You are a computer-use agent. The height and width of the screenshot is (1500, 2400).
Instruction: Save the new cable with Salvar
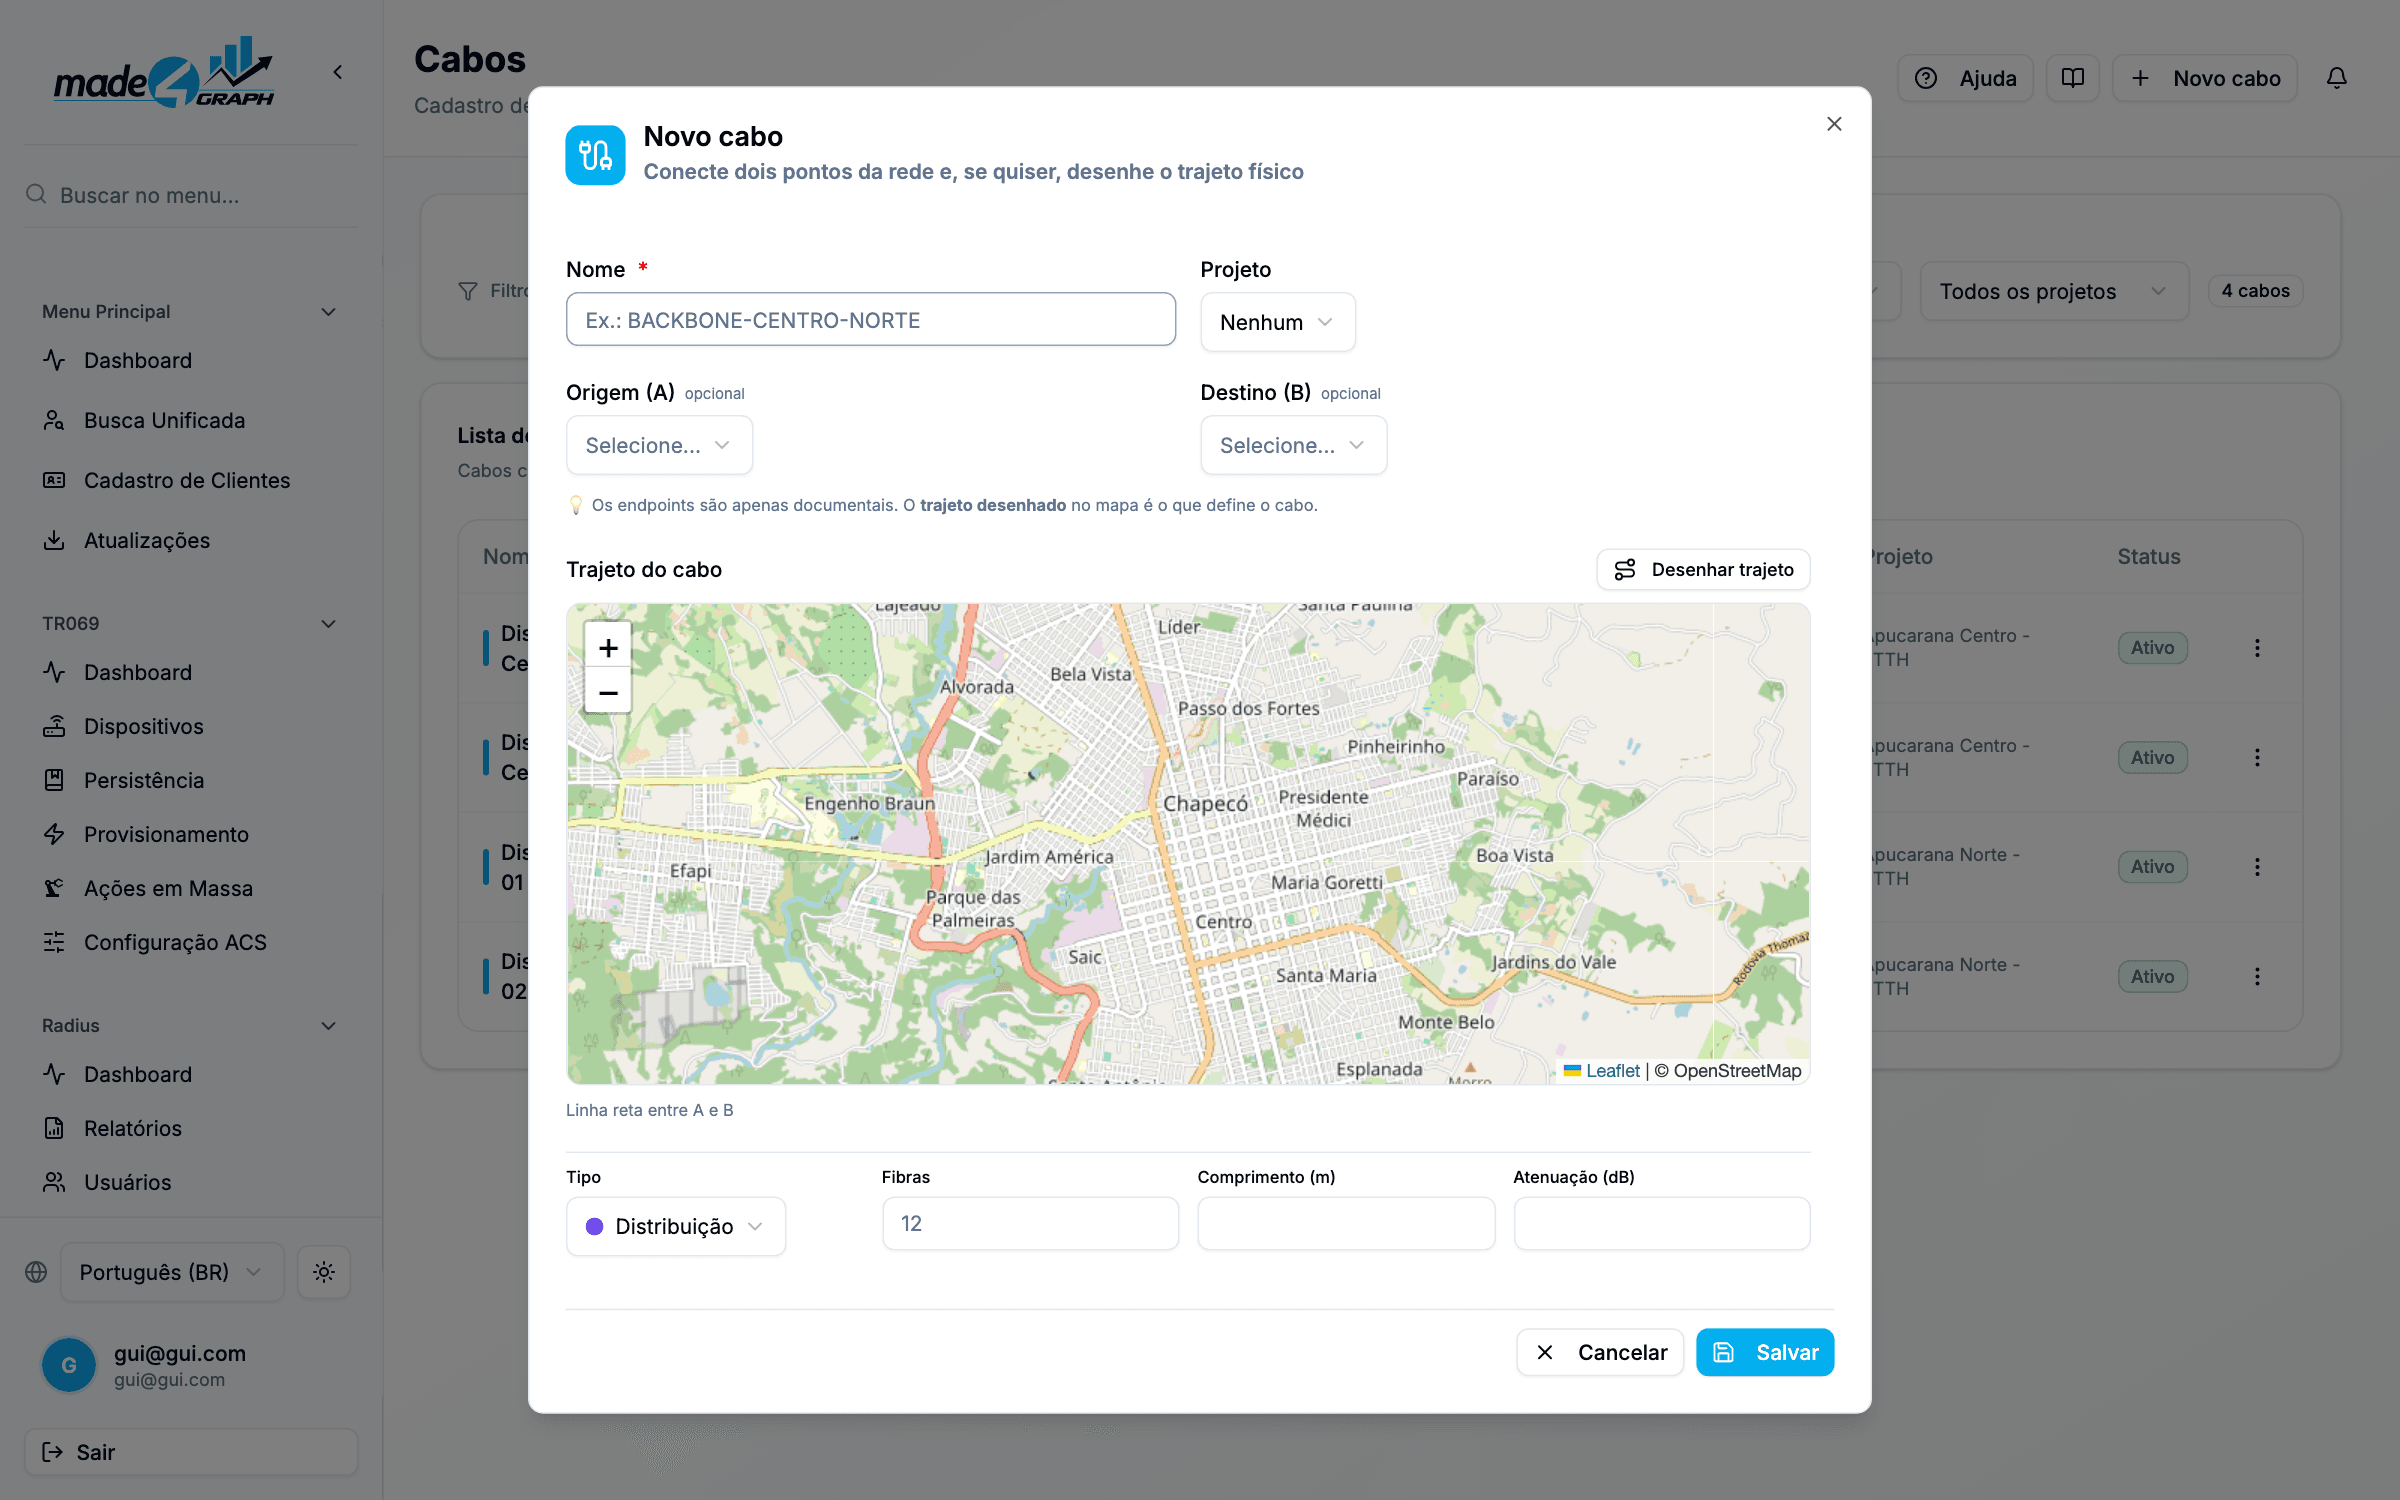pos(1765,1352)
